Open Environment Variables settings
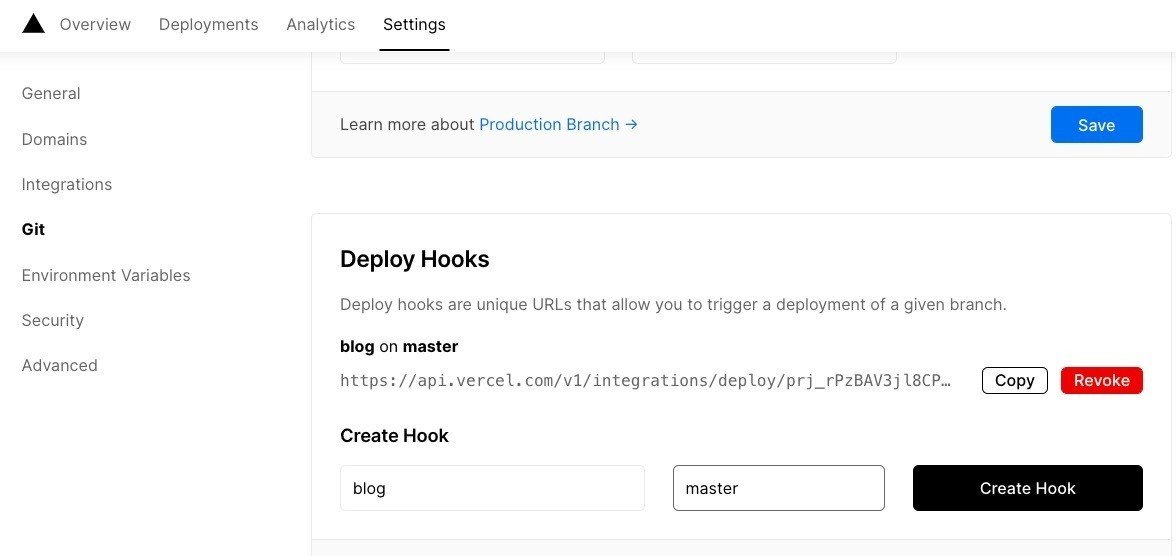Screen dimensions: 1176x556 (x=106, y=275)
